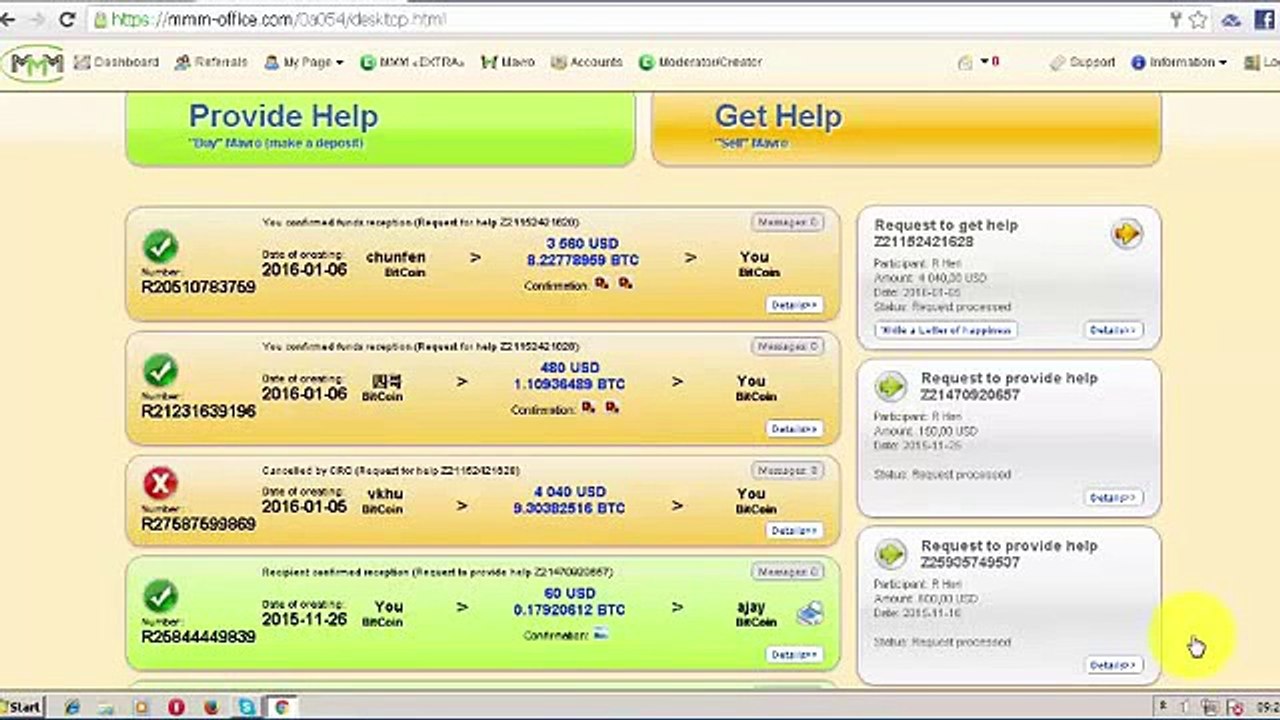Click the Facebook extension icon in the browser toolbar
This screenshot has height=720, width=1280.
click(x=1264, y=20)
